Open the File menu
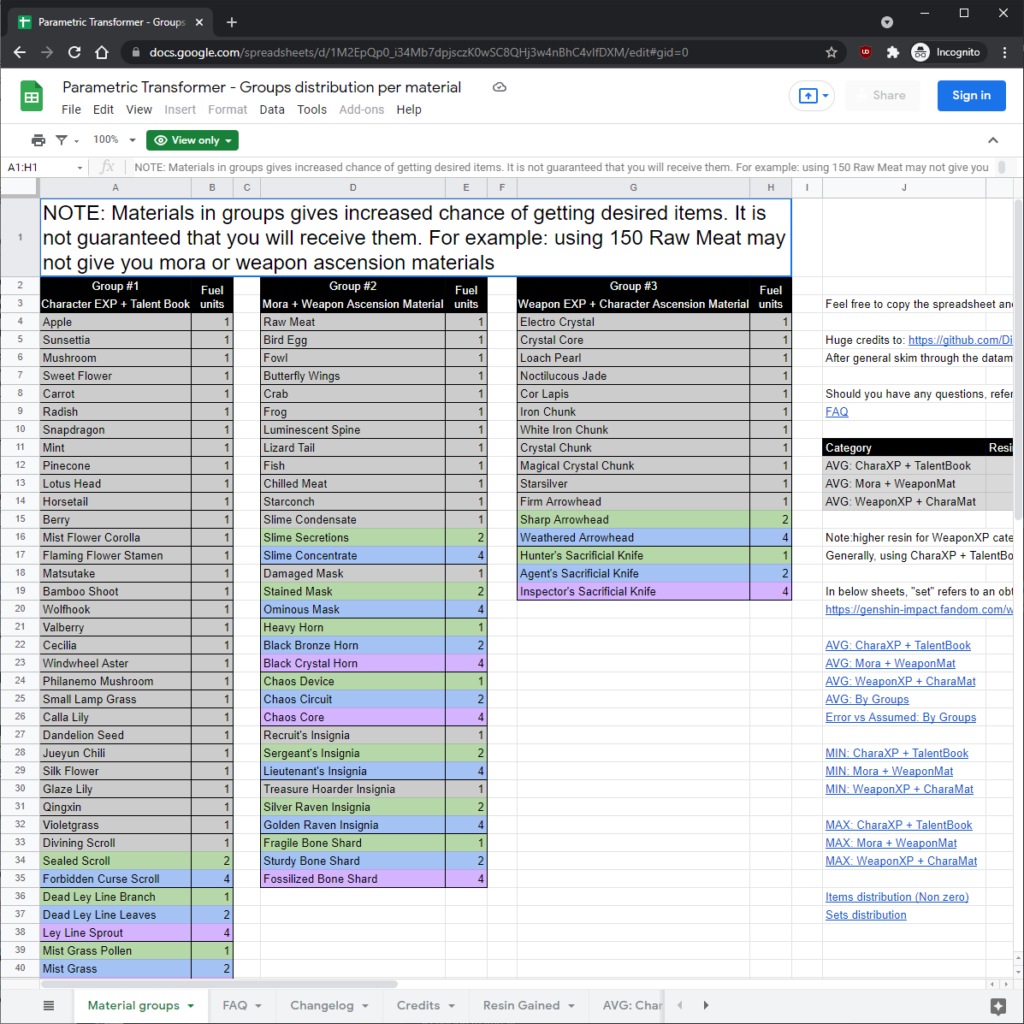This screenshot has height=1024, width=1024. click(x=71, y=110)
